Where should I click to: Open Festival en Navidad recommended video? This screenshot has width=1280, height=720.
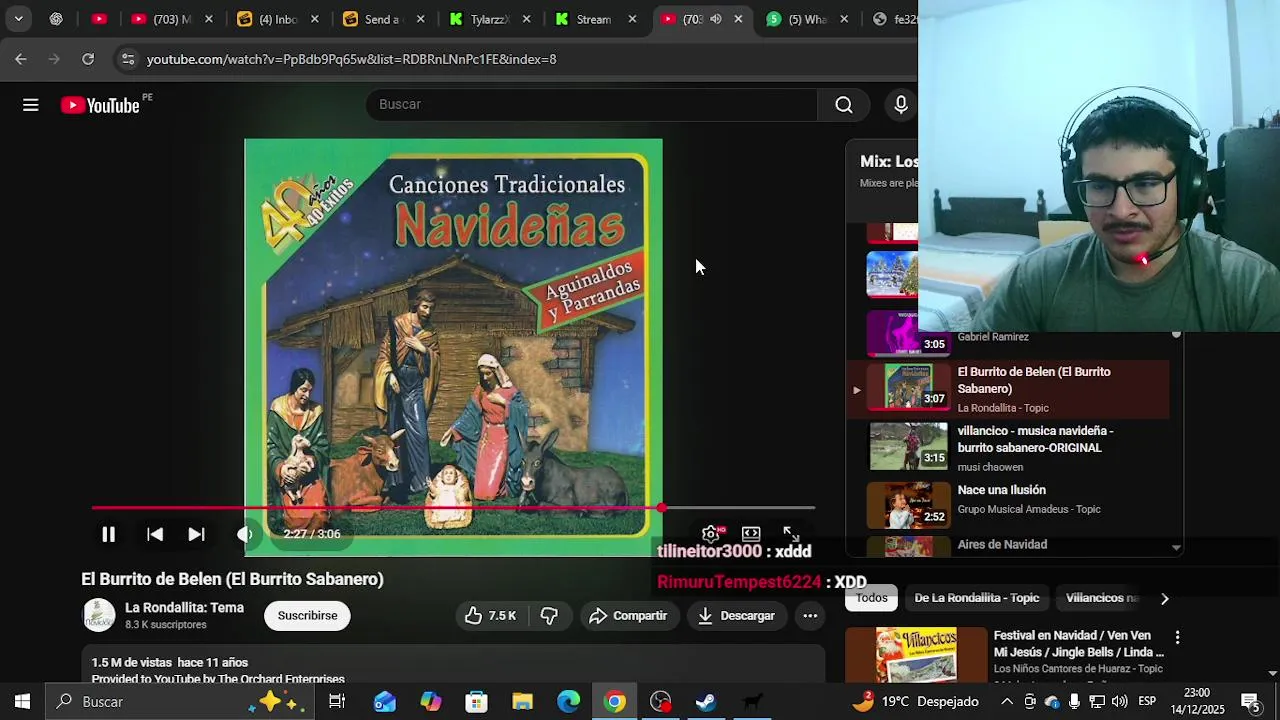click(1077, 644)
